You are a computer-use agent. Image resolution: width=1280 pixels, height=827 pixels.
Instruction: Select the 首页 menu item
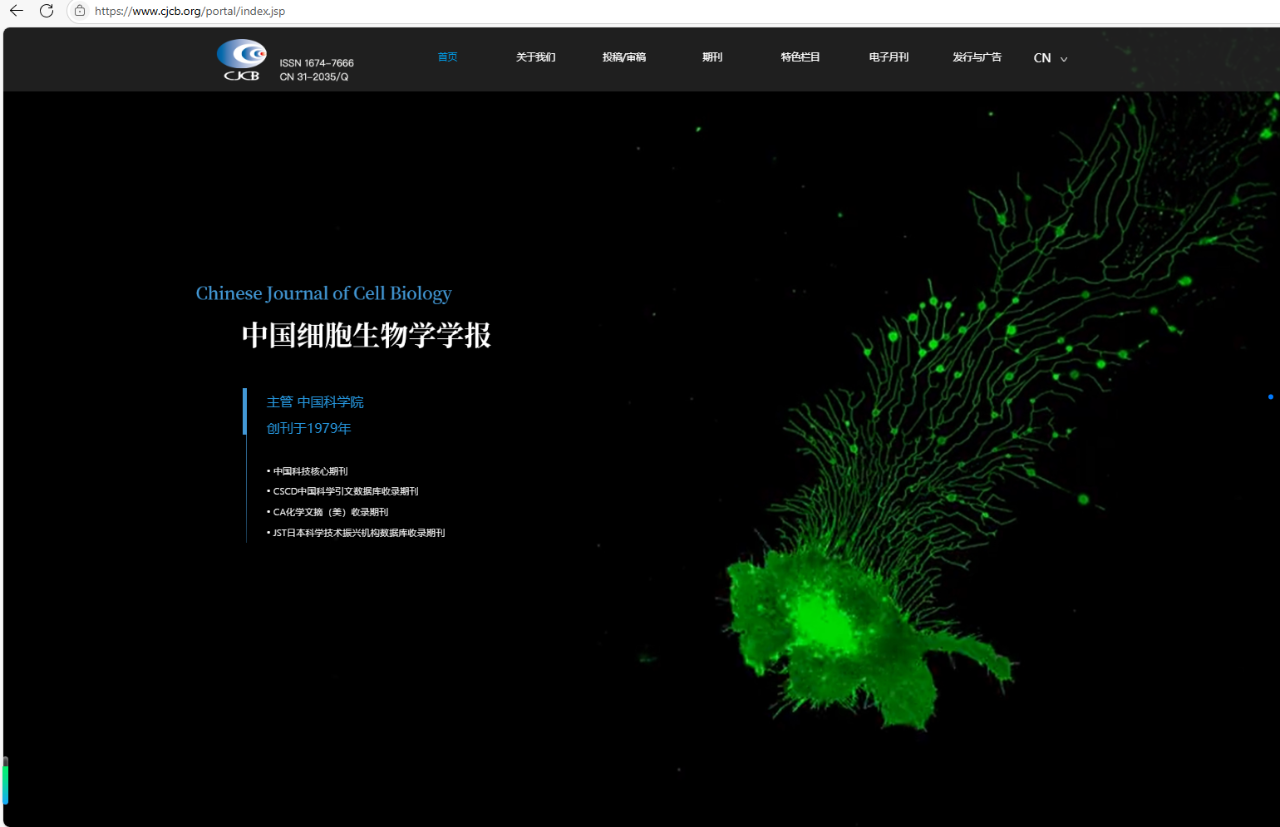pos(447,57)
